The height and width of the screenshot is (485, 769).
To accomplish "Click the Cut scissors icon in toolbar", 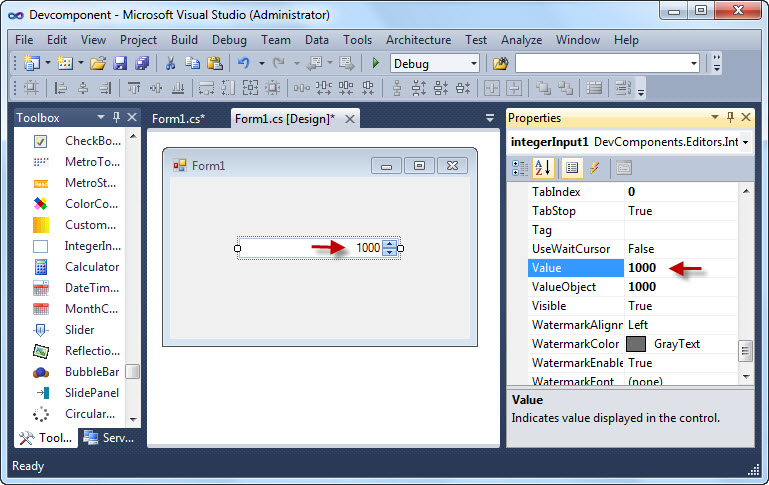I will (x=170, y=63).
